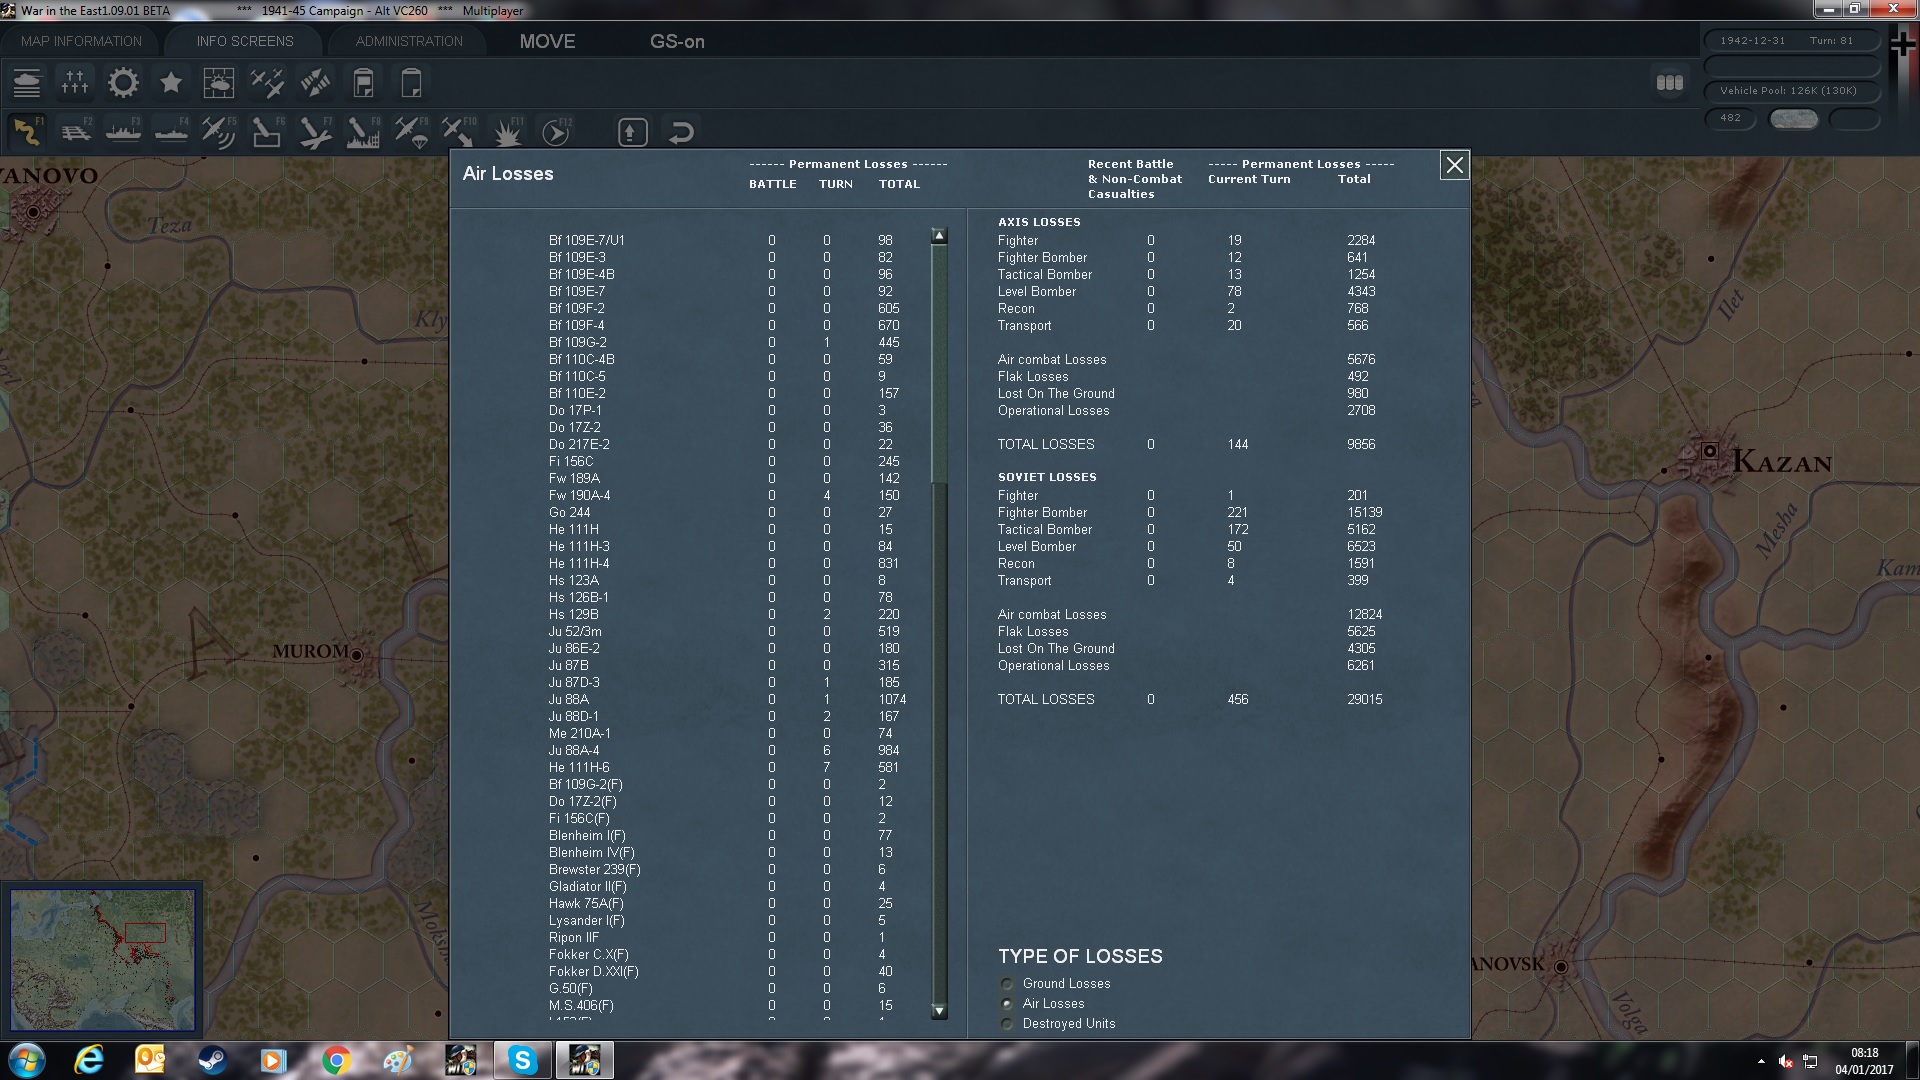Click the undo move arrow icon
1920x1080 pixels.
682,131
